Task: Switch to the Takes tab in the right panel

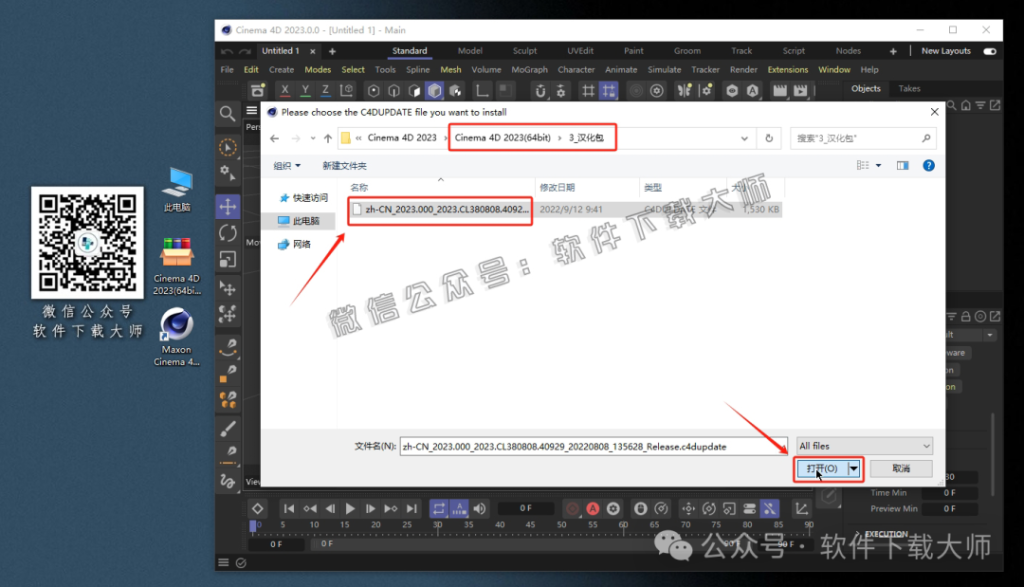Action: 909,88
